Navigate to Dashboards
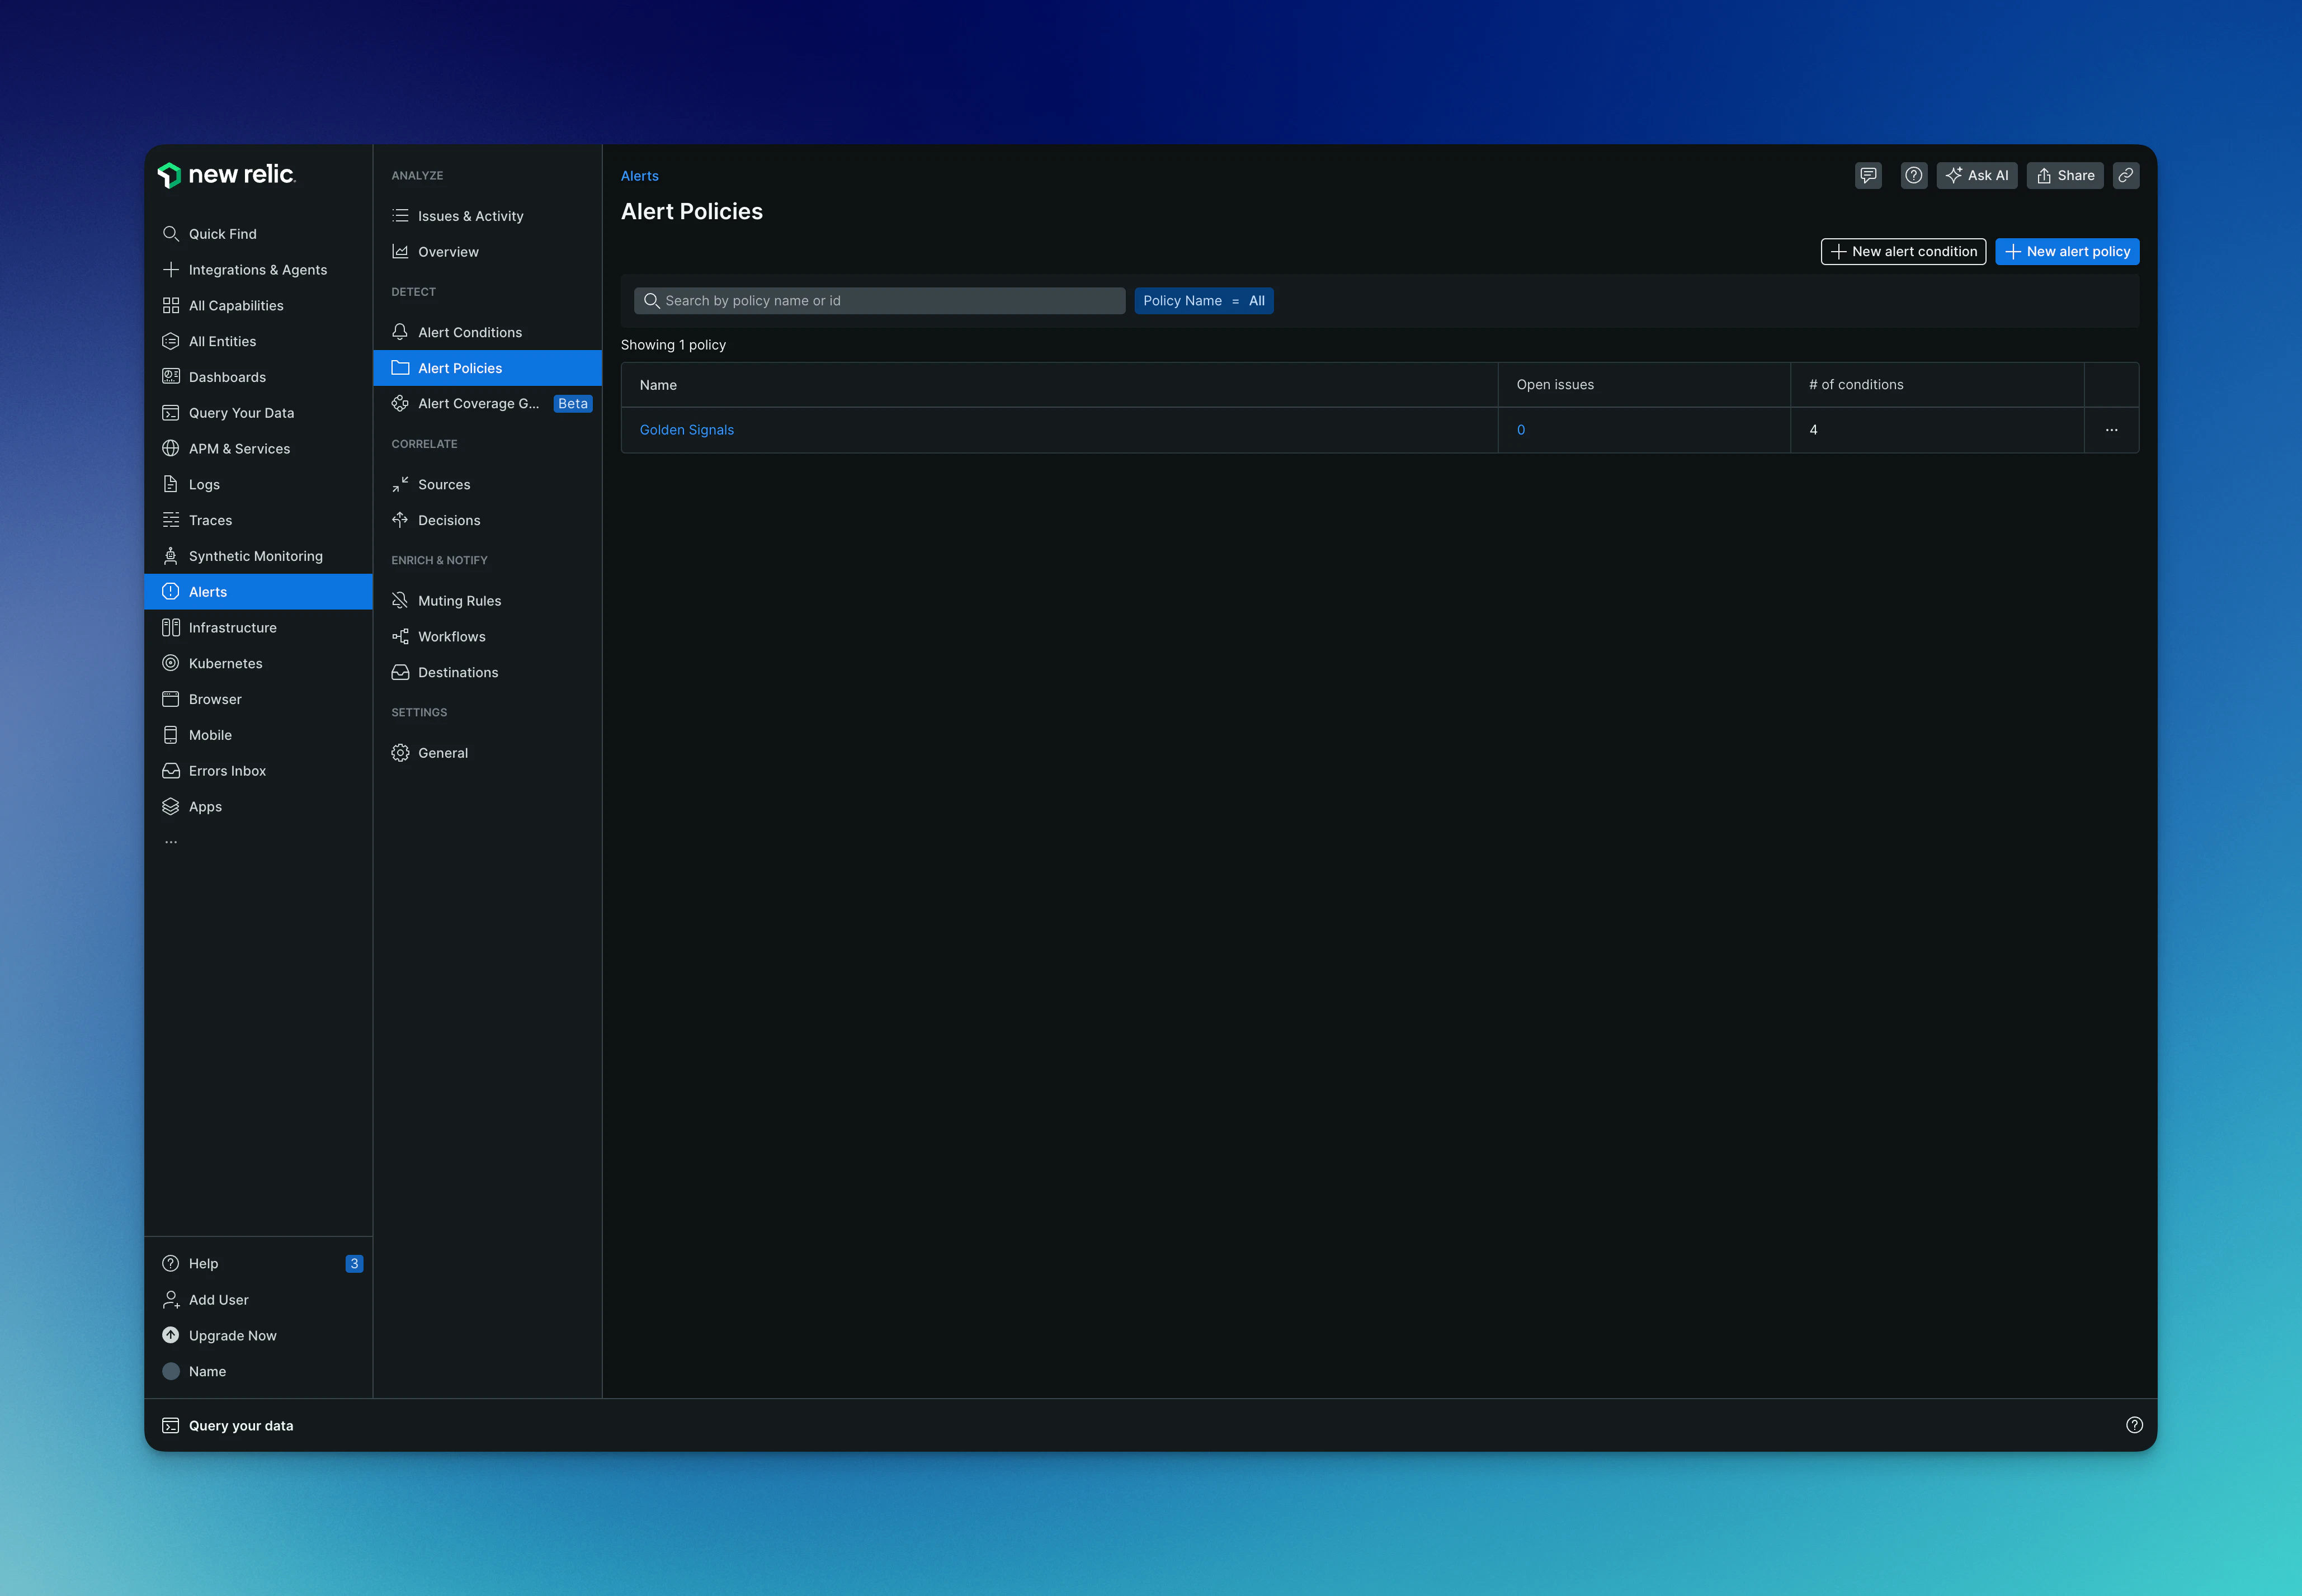The image size is (2302, 1596). click(258, 377)
